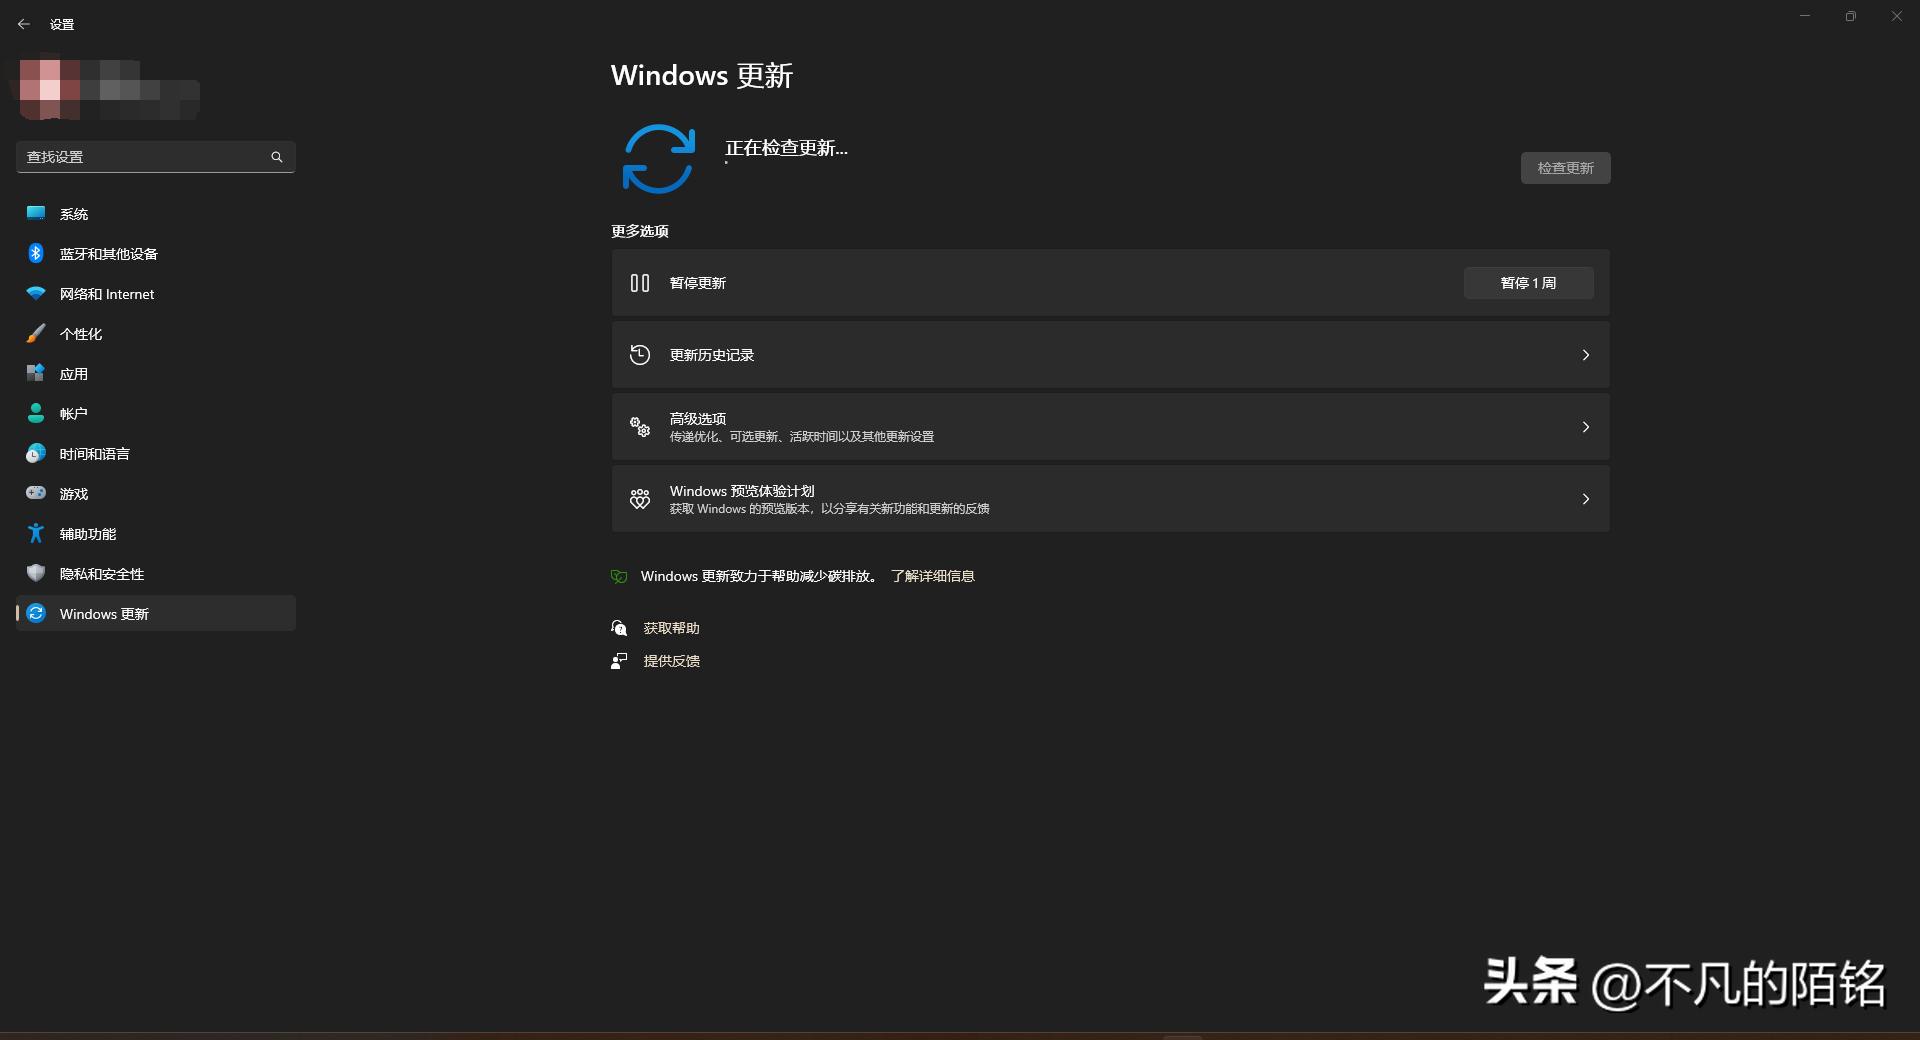
Task: Click the pause icon beside 暂停更新
Action: pyautogui.click(x=640, y=283)
